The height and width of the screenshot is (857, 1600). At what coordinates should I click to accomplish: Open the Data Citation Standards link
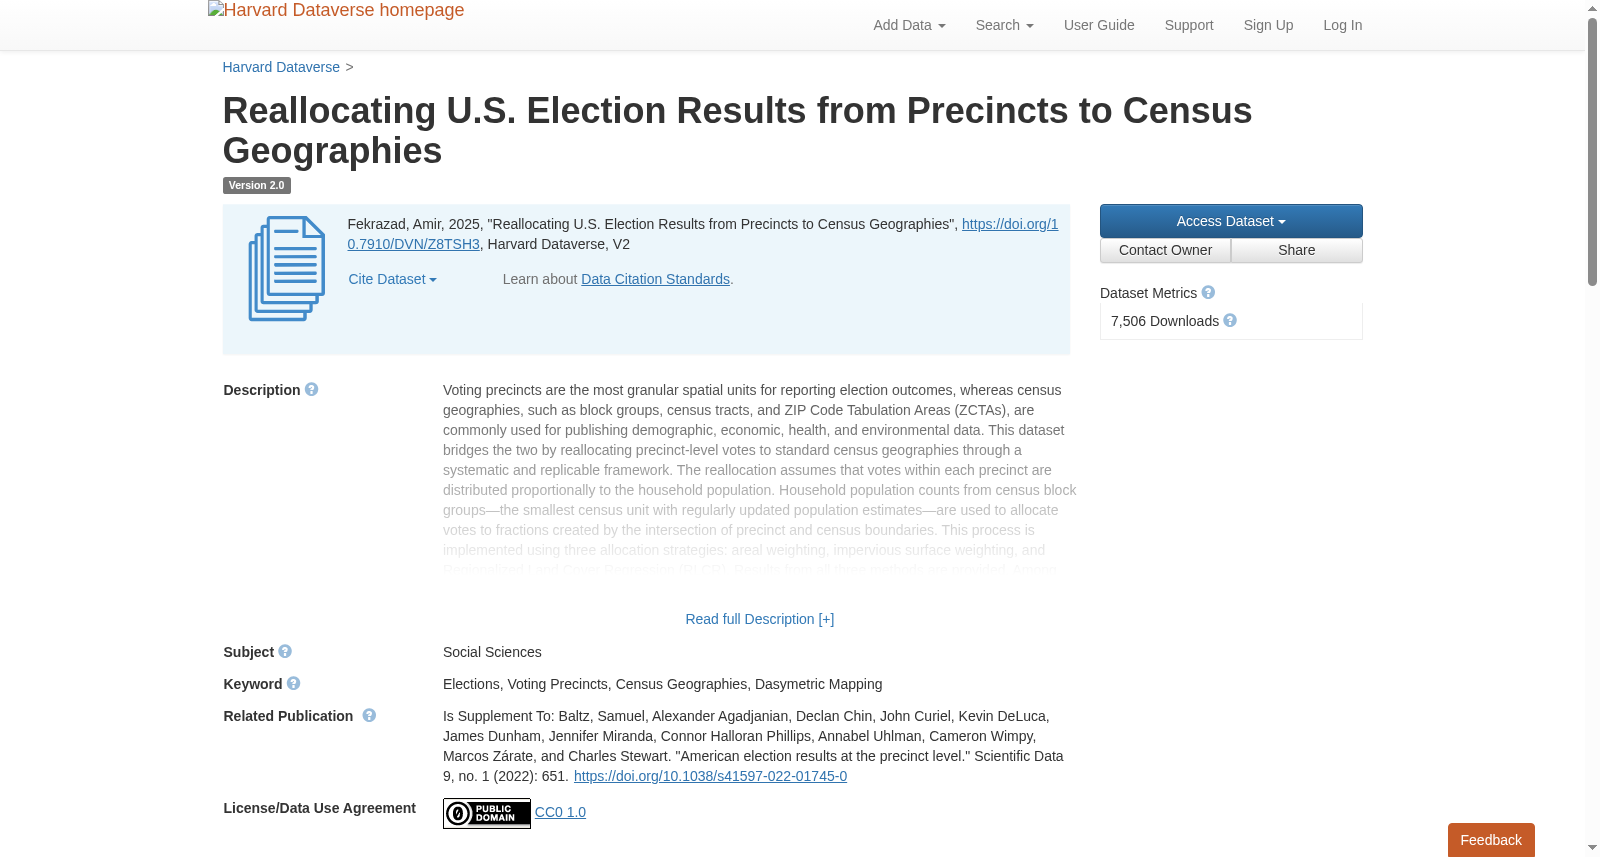coord(656,280)
